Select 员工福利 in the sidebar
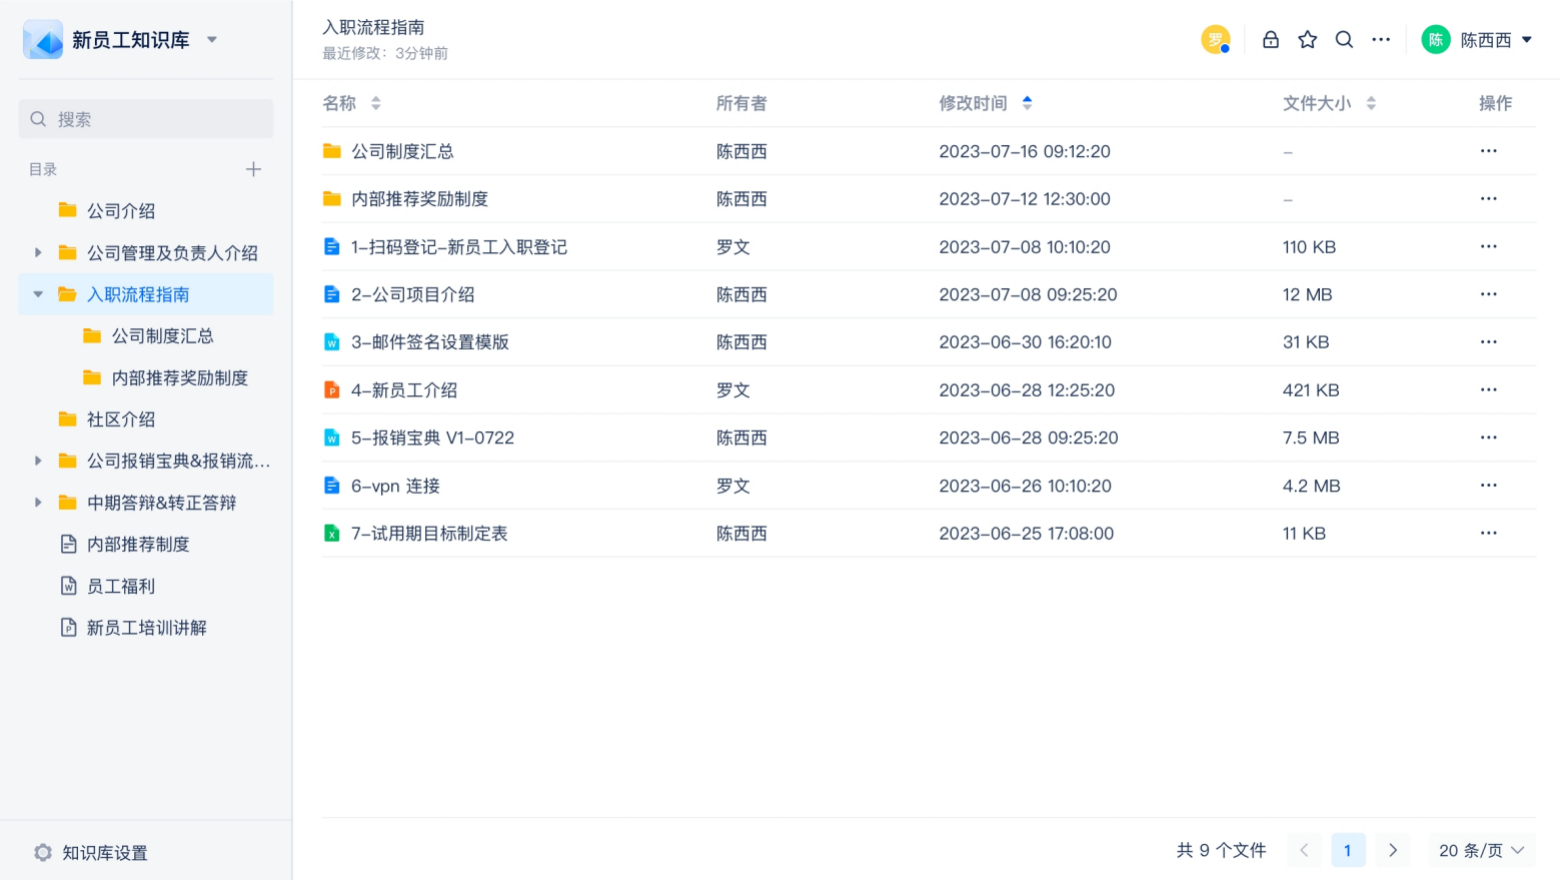Screen dimensions: 1560x880 tap(121, 586)
